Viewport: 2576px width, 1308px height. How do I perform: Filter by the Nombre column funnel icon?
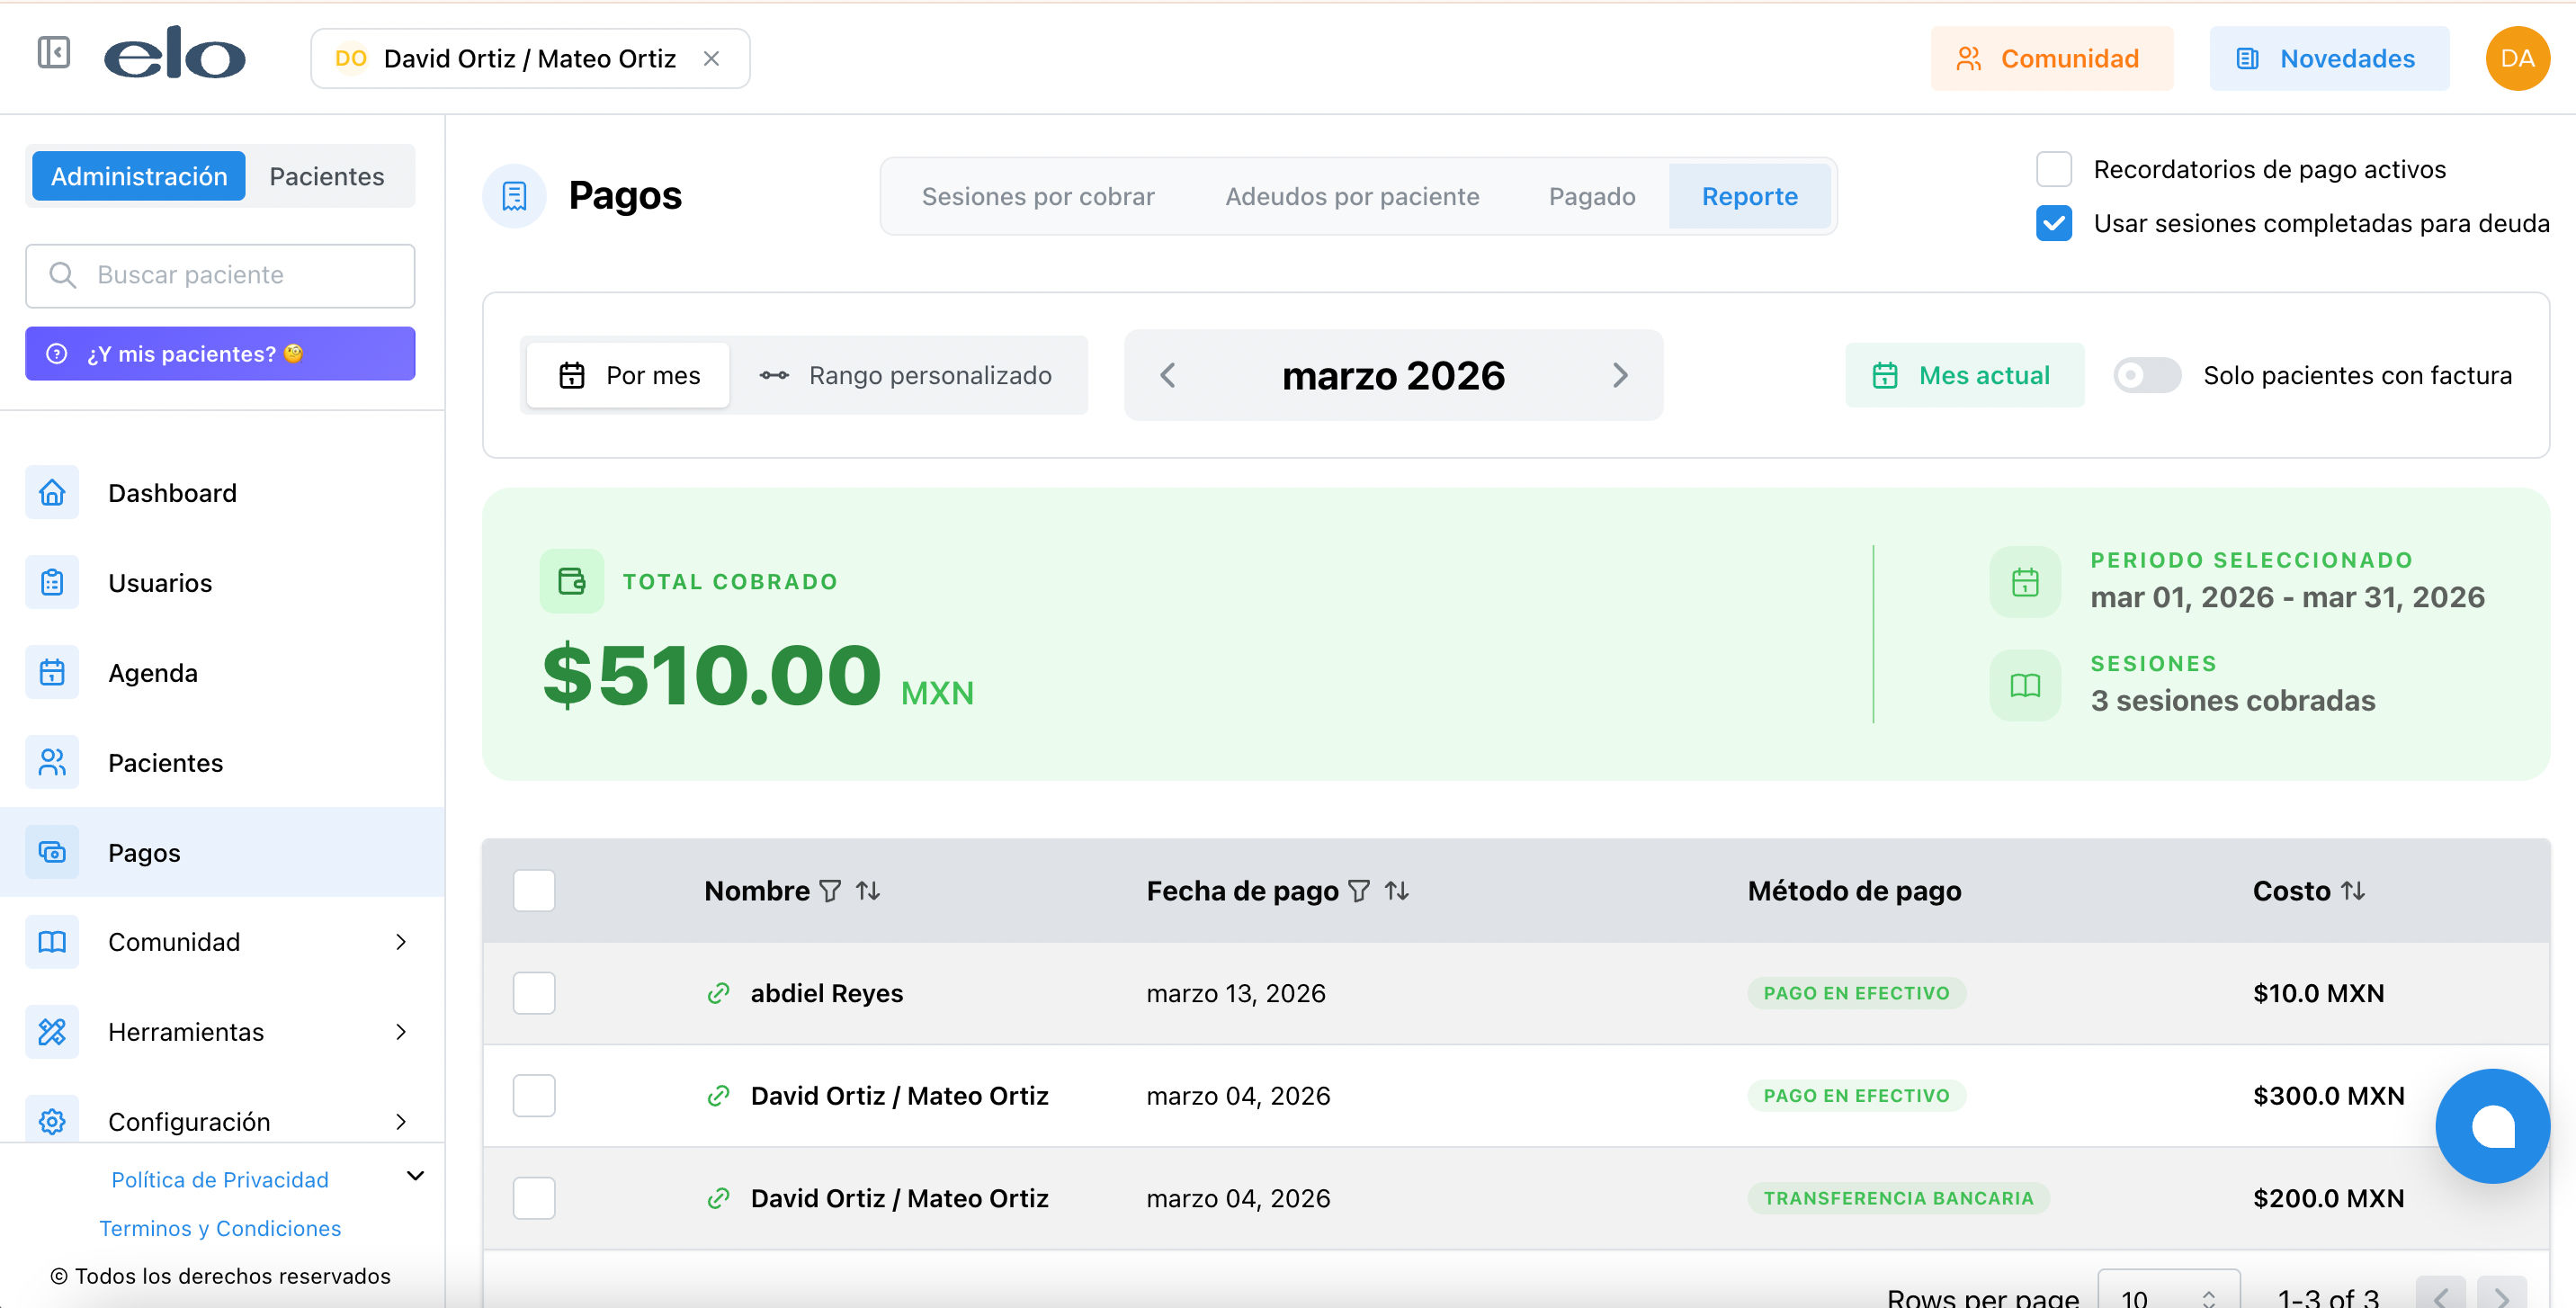830,891
